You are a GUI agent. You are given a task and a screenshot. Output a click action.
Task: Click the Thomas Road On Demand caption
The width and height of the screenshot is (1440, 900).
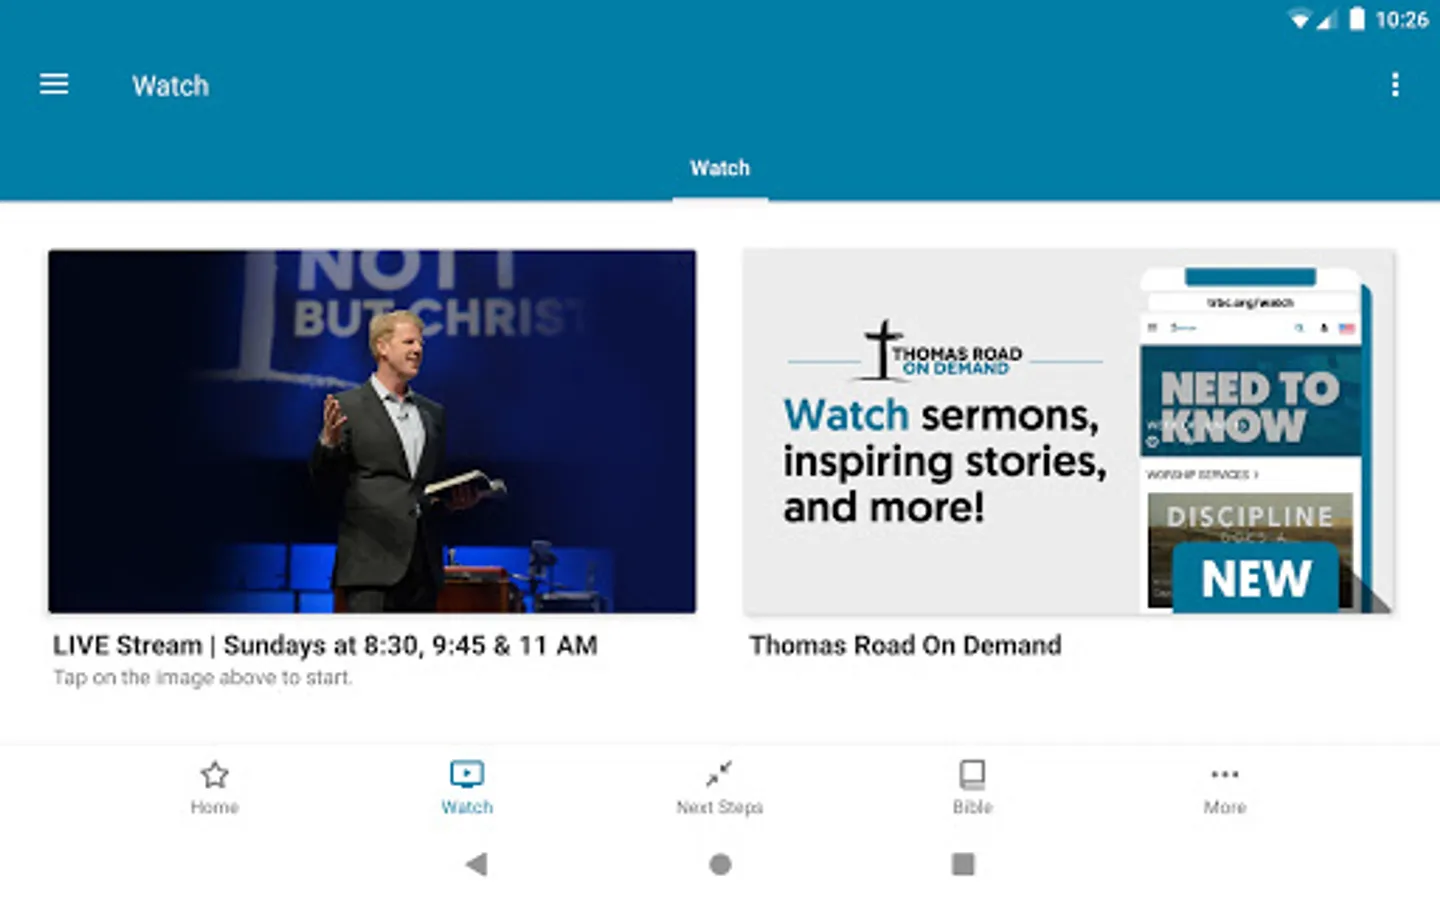(905, 646)
